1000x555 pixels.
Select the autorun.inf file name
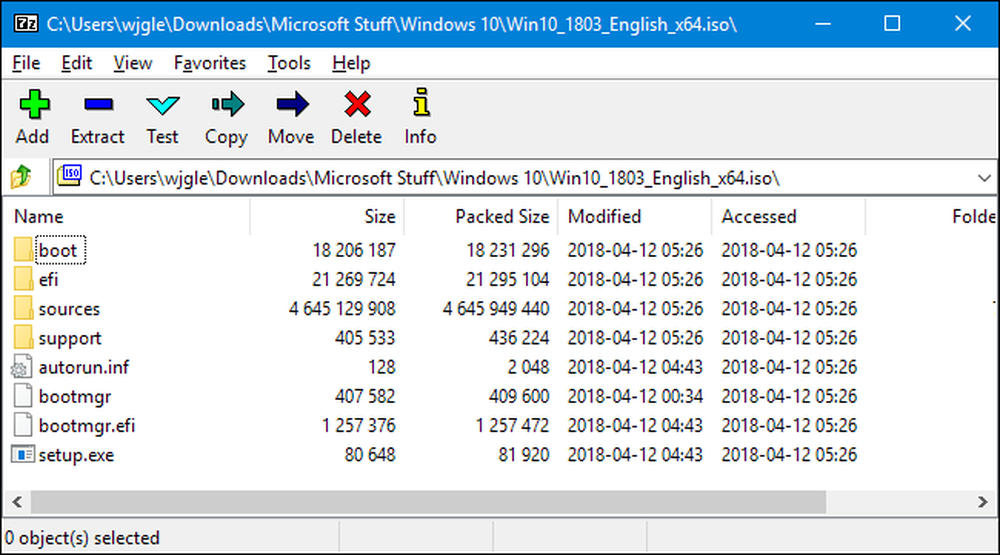[x=84, y=367]
